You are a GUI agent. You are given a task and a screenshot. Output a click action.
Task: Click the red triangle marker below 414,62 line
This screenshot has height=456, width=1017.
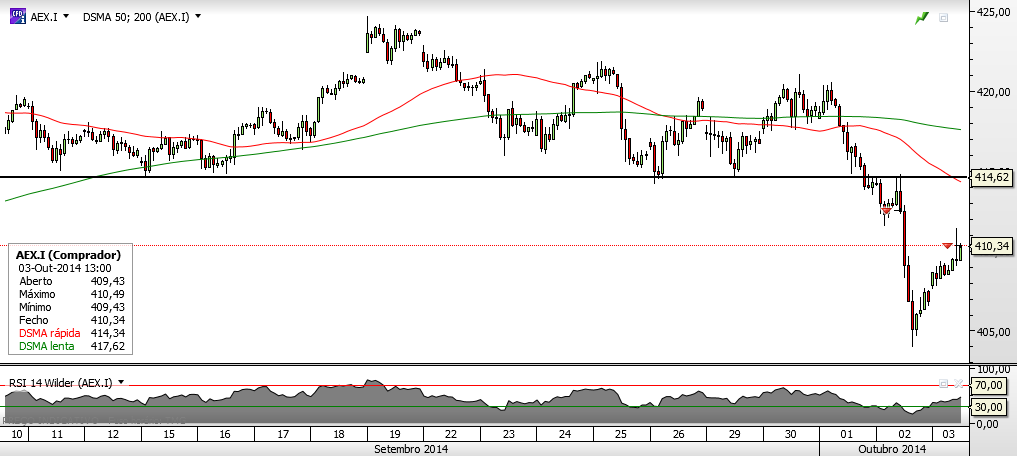(x=886, y=211)
